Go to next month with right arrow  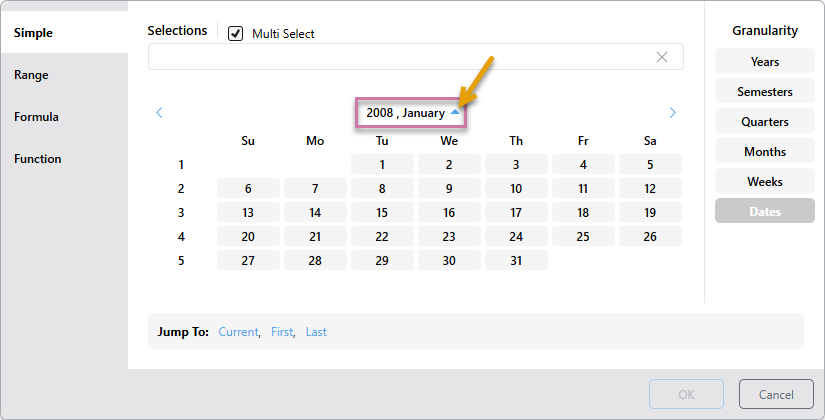coord(672,113)
